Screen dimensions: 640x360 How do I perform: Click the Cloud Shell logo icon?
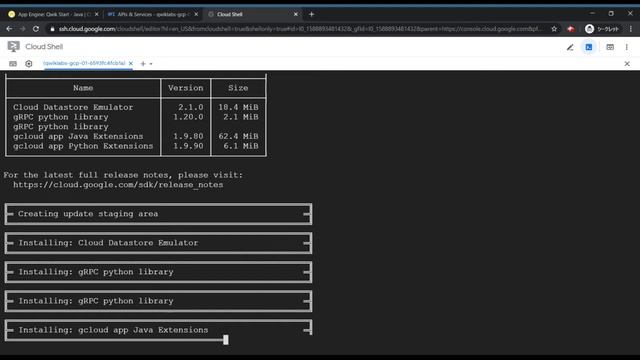point(13,47)
